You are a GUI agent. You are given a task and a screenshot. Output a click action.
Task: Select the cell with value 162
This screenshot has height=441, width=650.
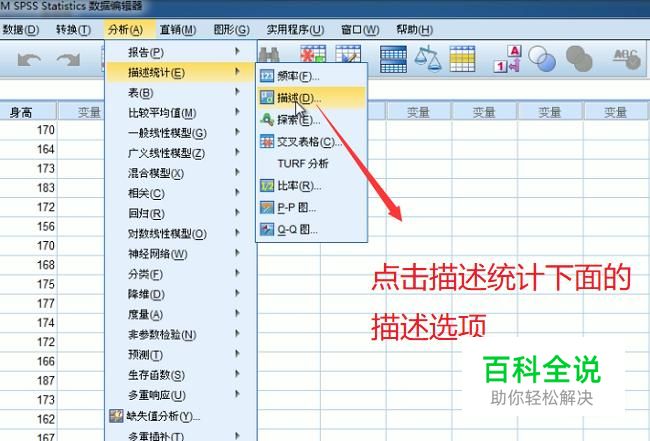(x=28, y=419)
